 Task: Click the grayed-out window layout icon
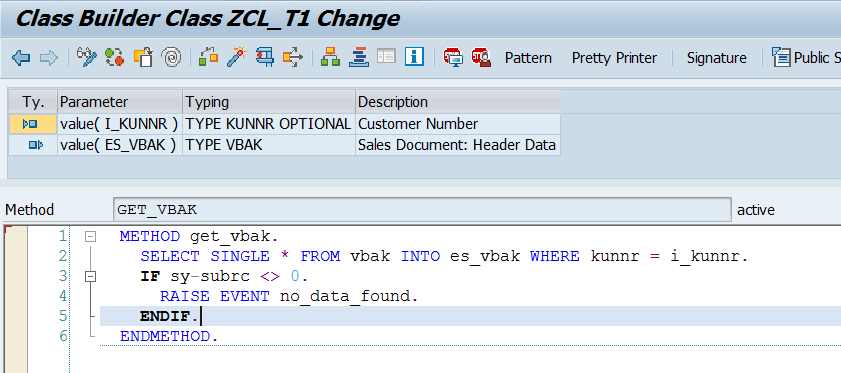386,57
